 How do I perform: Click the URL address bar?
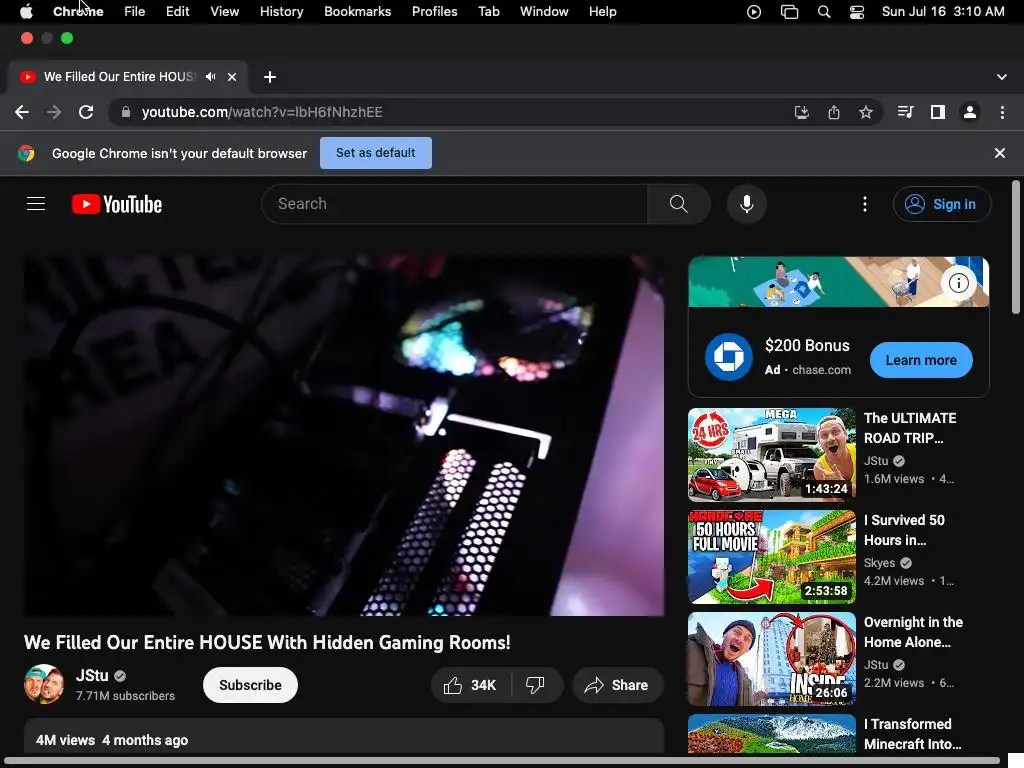pos(457,112)
